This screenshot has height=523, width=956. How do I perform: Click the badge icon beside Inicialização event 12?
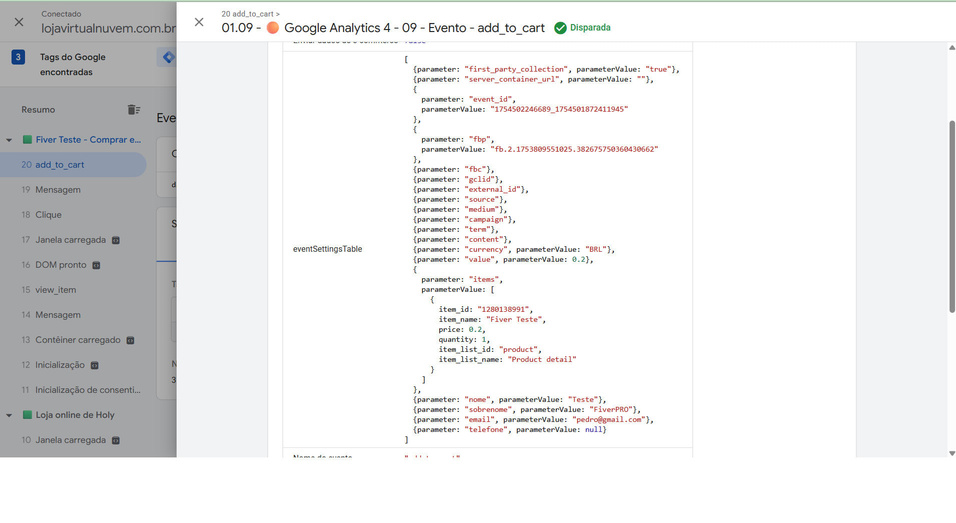[95, 365]
